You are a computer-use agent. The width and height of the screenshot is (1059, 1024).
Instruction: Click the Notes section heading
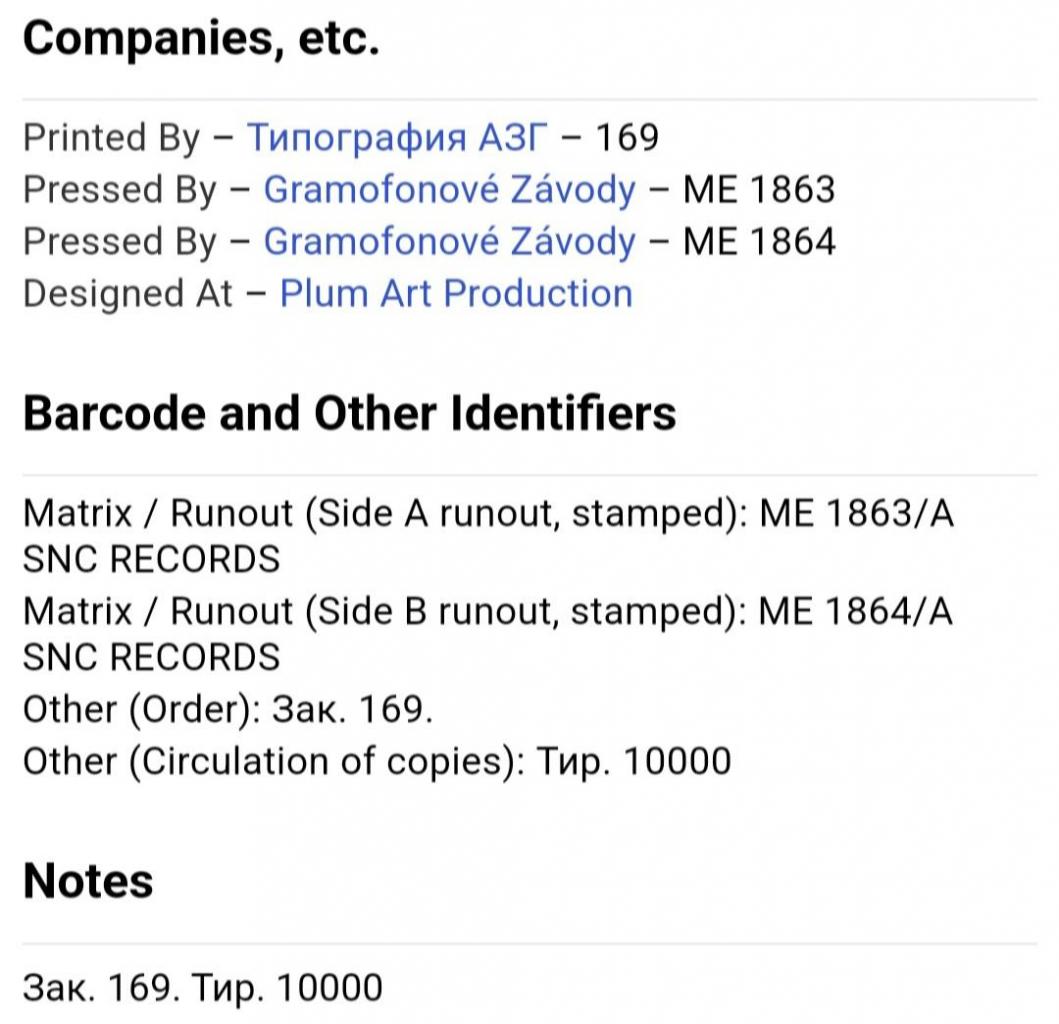[88, 881]
